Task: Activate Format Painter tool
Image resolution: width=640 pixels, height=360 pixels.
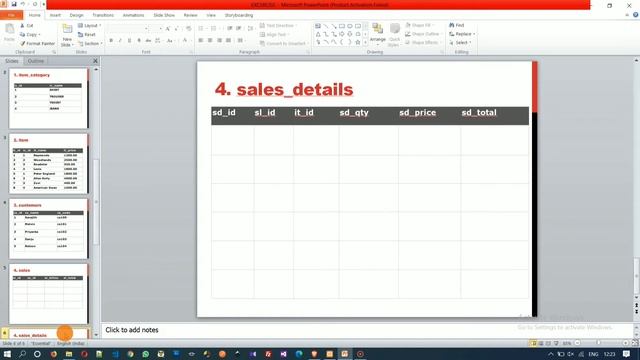Action: [37, 43]
